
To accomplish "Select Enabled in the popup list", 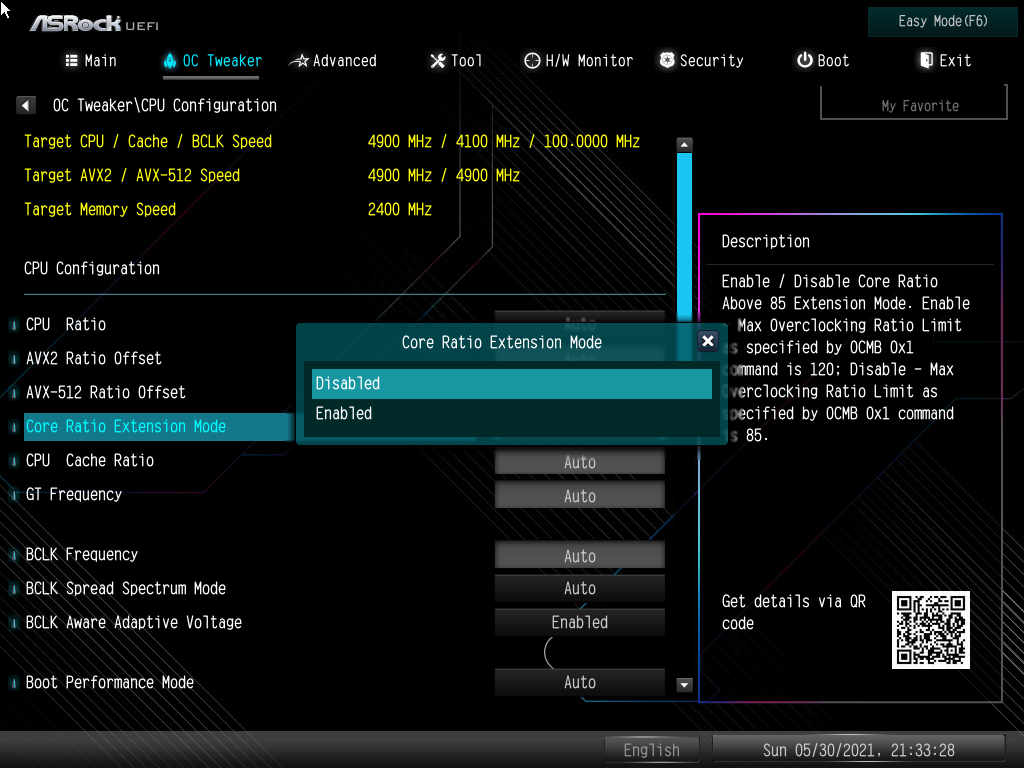I will point(512,413).
